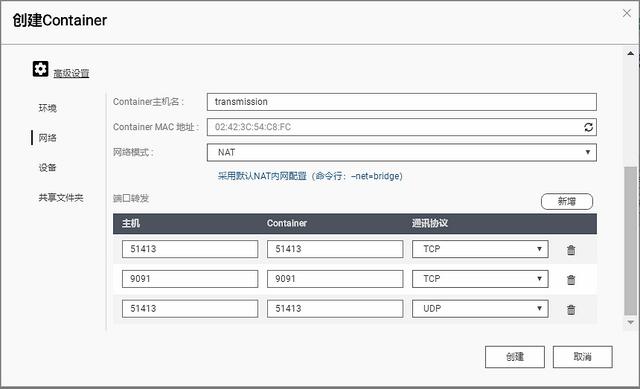Switch to the 环境 settings tab
640x389 pixels.
click(47, 108)
